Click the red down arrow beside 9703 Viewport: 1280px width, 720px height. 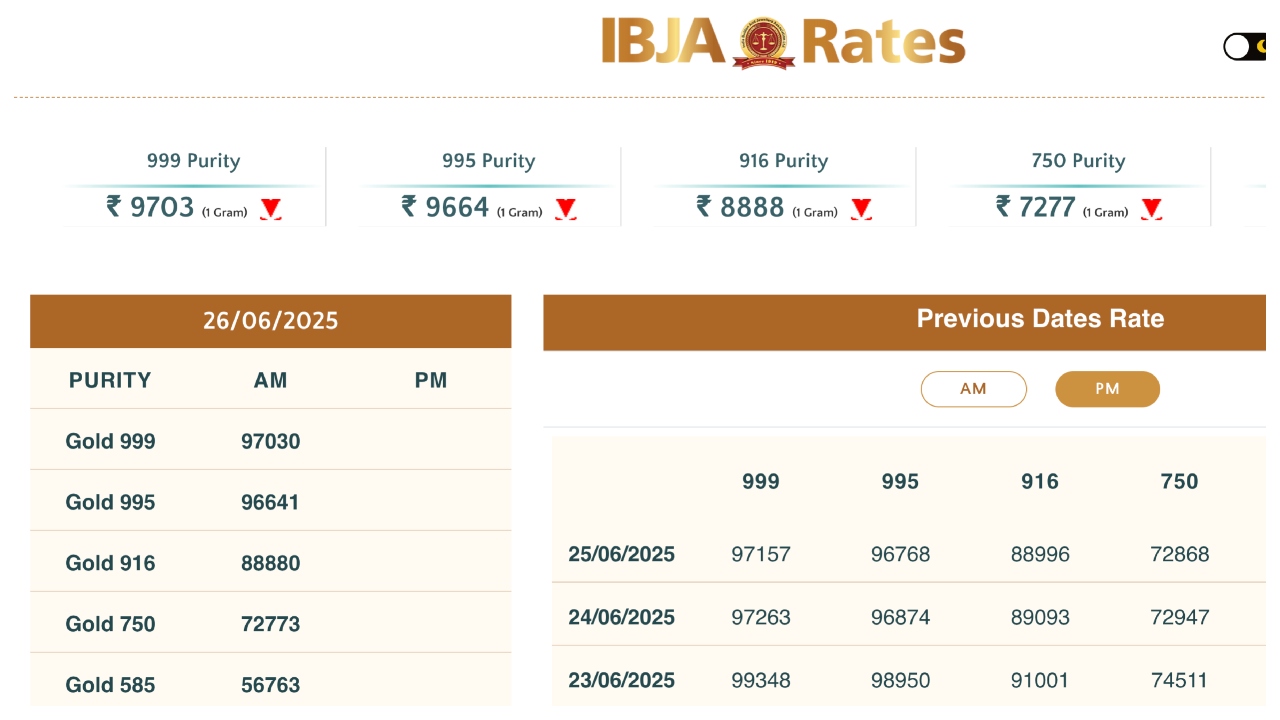(270, 209)
